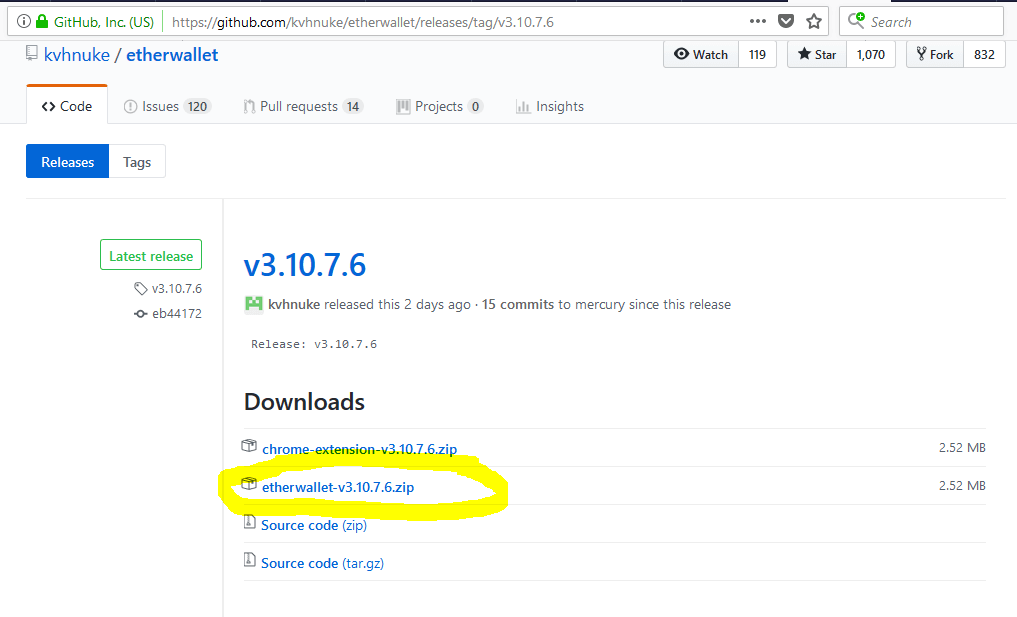Open the Projects tab
1017x617 pixels.
click(439, 106)
